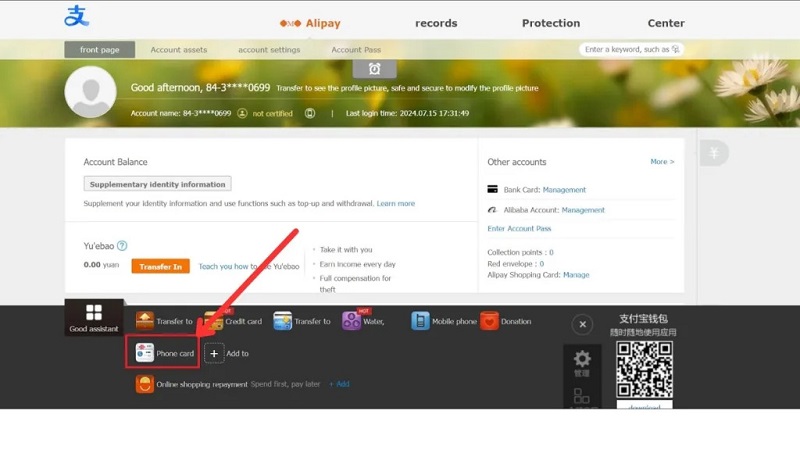Open the Mobile phone recharge icon
Screen dimensions: 800x457
pos(420,321)
